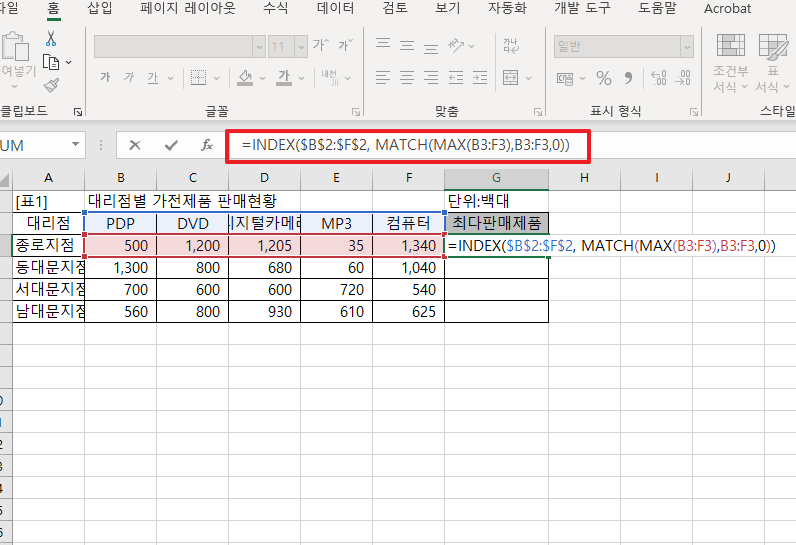The image size is (796, 545).
Task: Open alignment (맞춤) group dialog launcher
Action: 538,112
